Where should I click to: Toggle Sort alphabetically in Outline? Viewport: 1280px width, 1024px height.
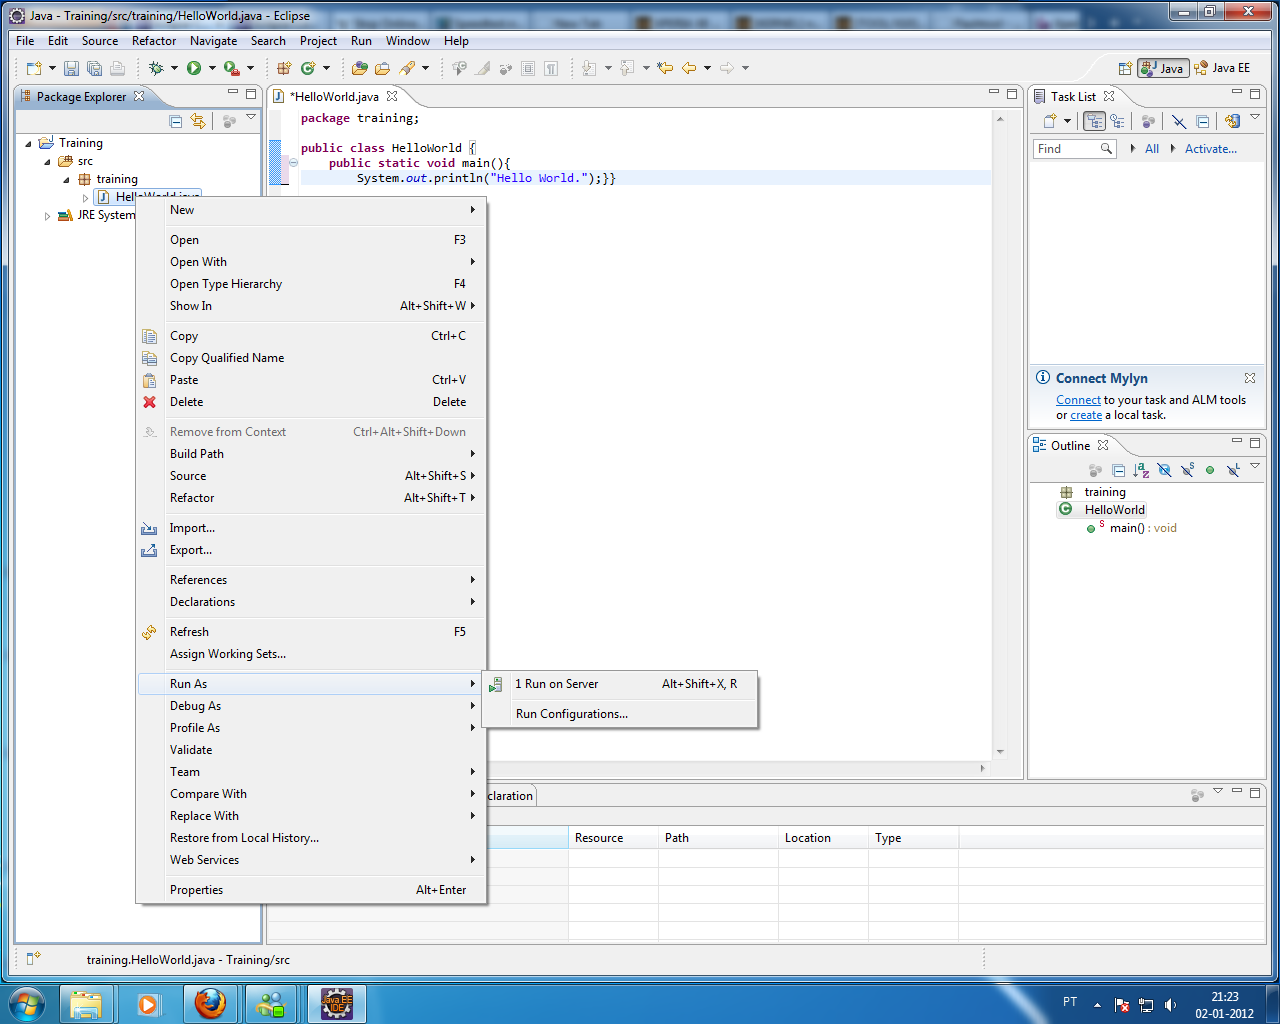pos(1141,470)
